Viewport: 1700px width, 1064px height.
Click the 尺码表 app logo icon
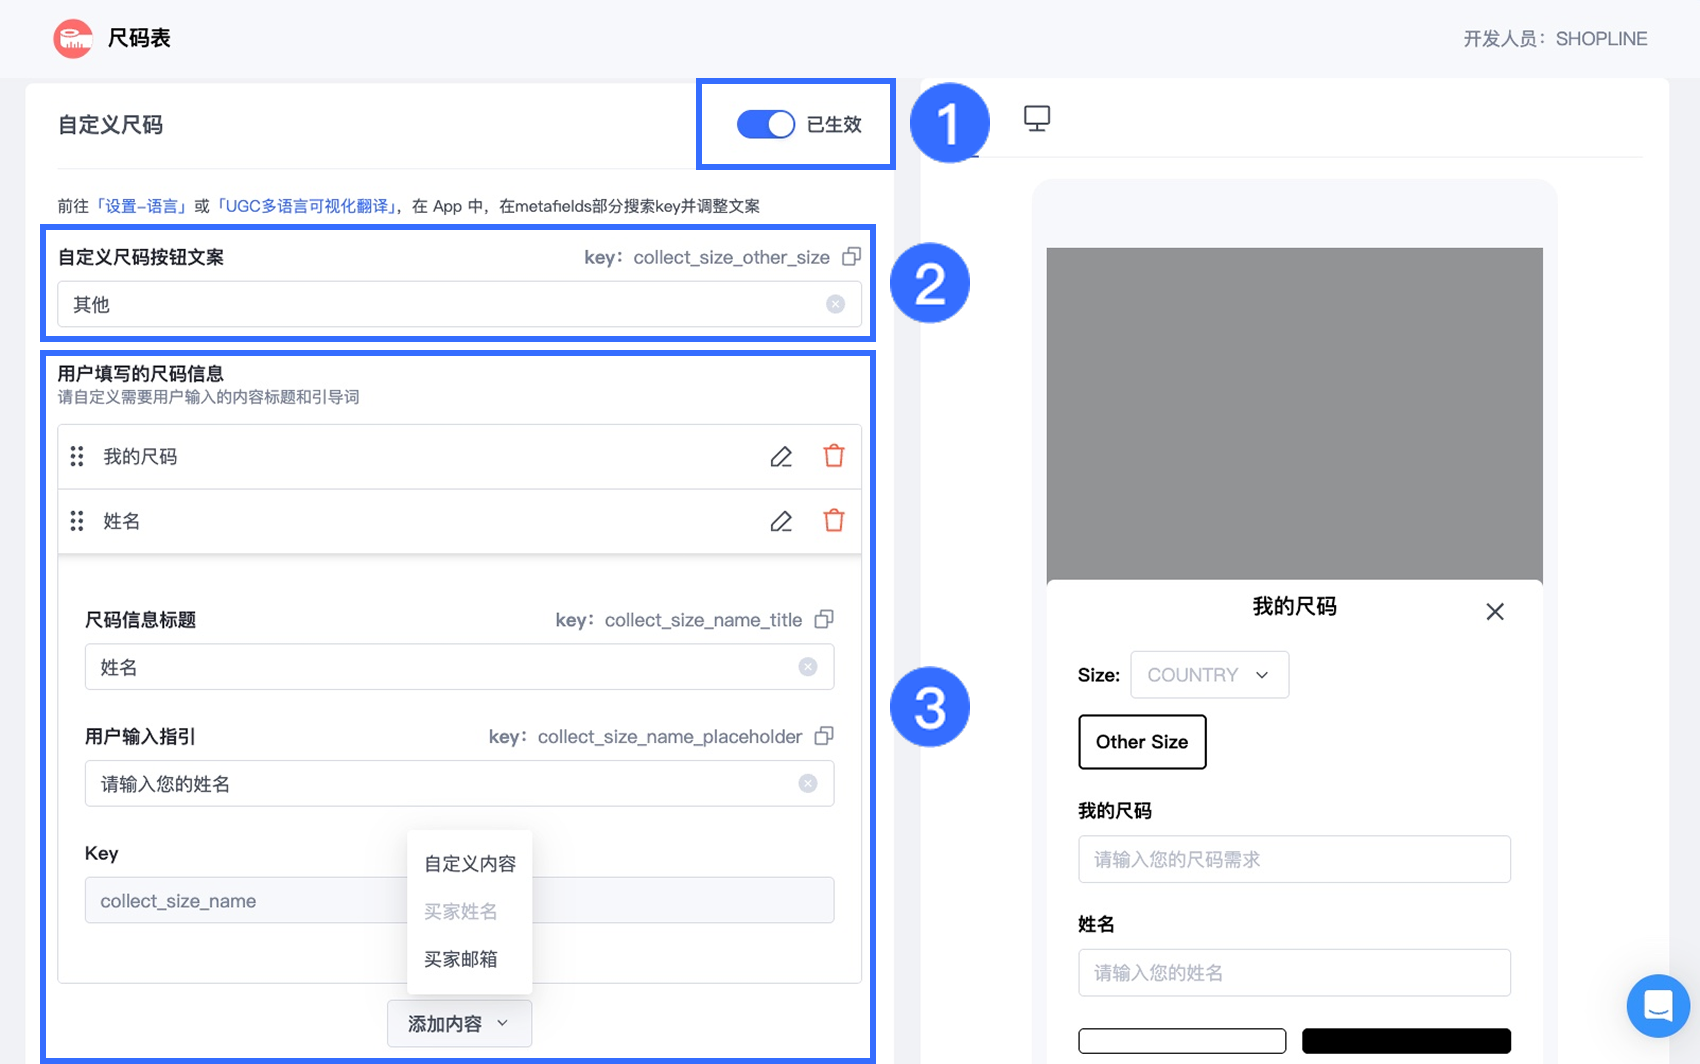(x=73, y=39)
